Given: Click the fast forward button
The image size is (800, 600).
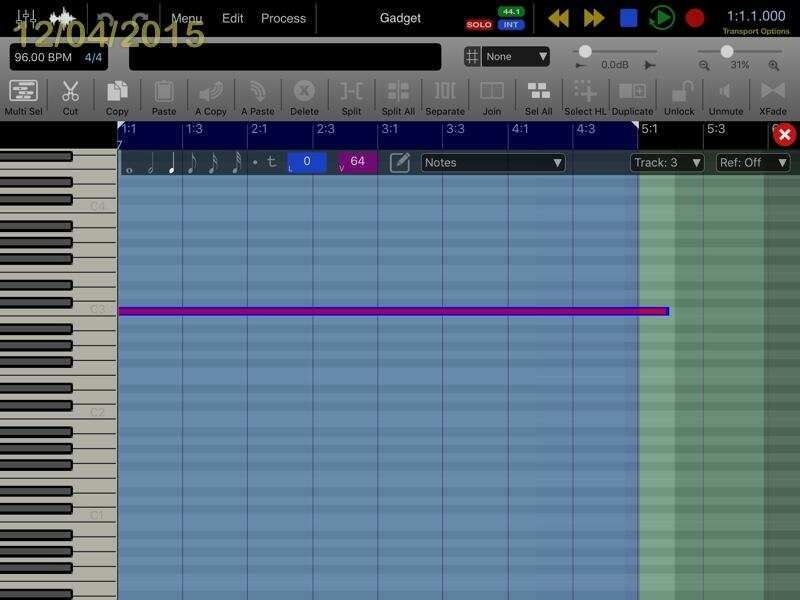Looking at the screenshot, I should point(594,18).
